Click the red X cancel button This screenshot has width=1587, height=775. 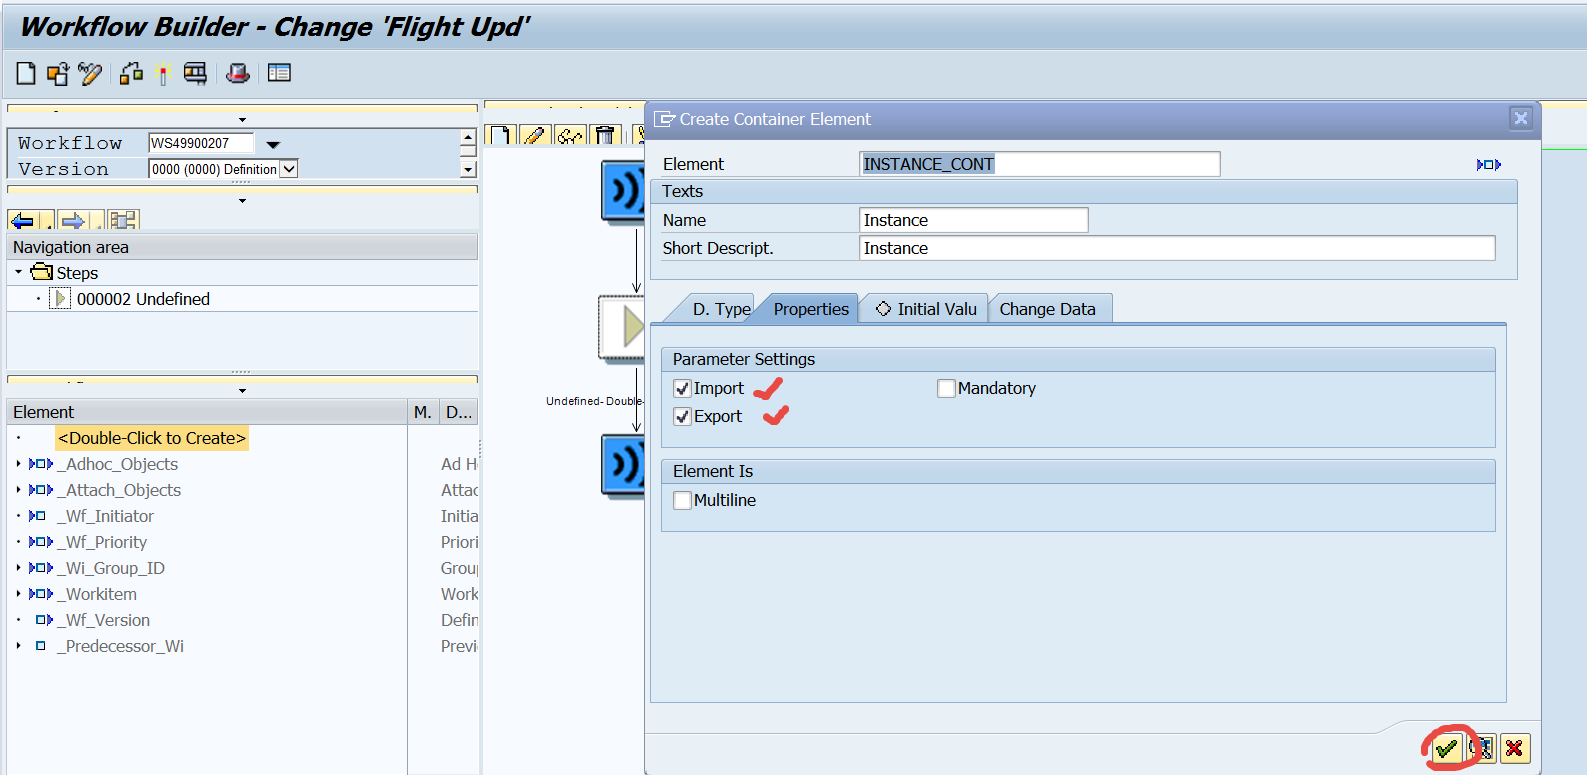tap(1514, 748)
